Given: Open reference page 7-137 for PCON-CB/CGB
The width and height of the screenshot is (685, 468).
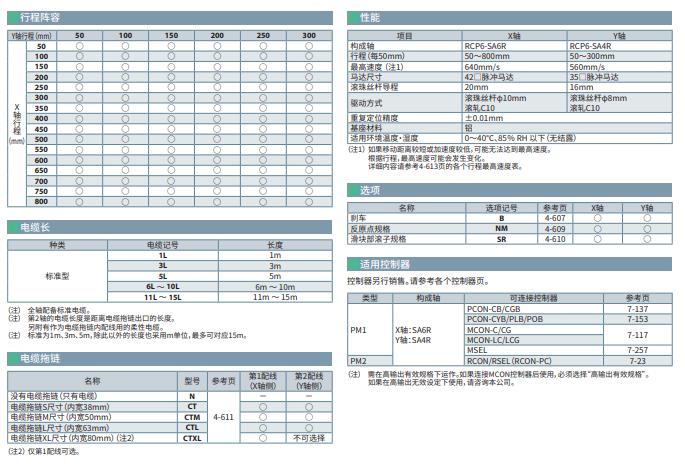Looking at the screenshot, I should pyautogui.click(x=636, y=309).
